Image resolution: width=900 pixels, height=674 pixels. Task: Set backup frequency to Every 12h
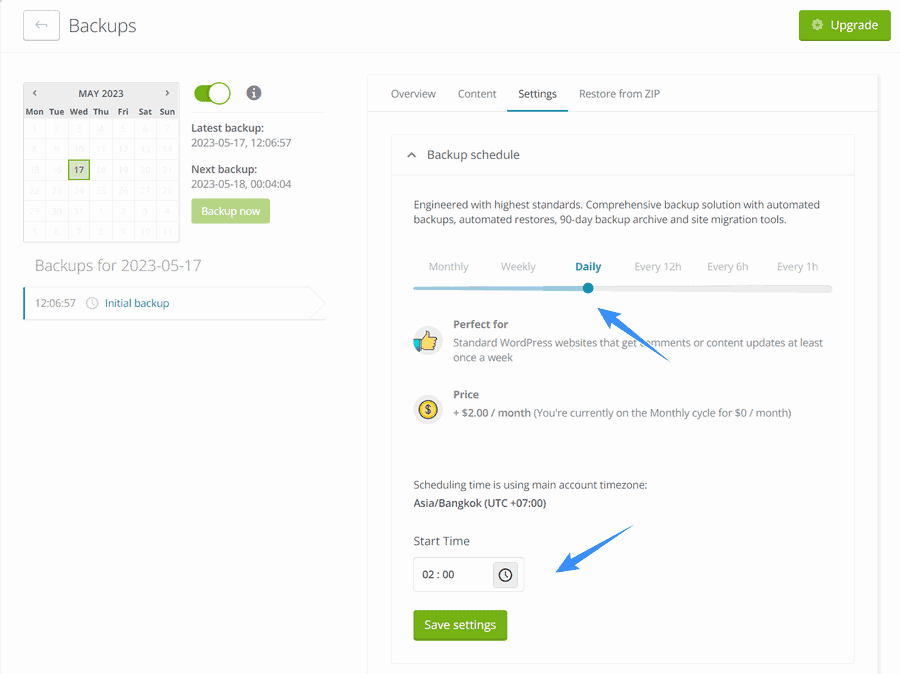point(658,266)
